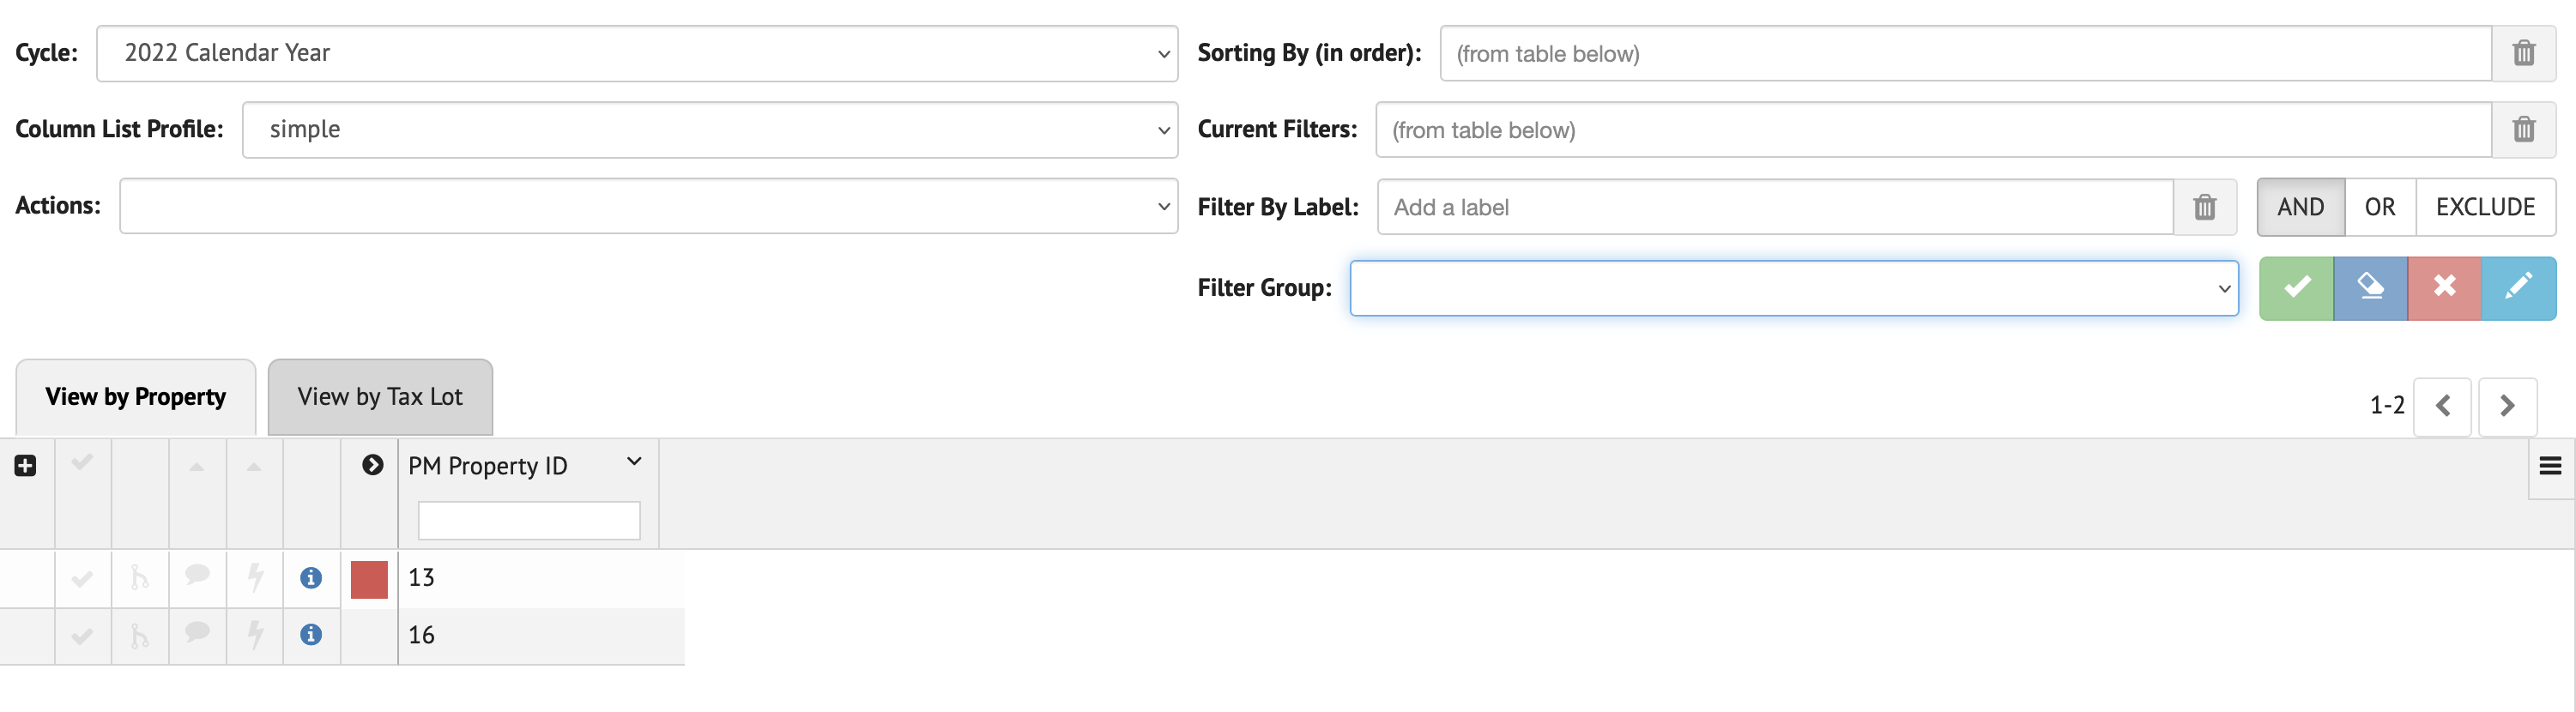
Task: Click the green checkmark save filter group button
Action: [x=2296, y=288]
